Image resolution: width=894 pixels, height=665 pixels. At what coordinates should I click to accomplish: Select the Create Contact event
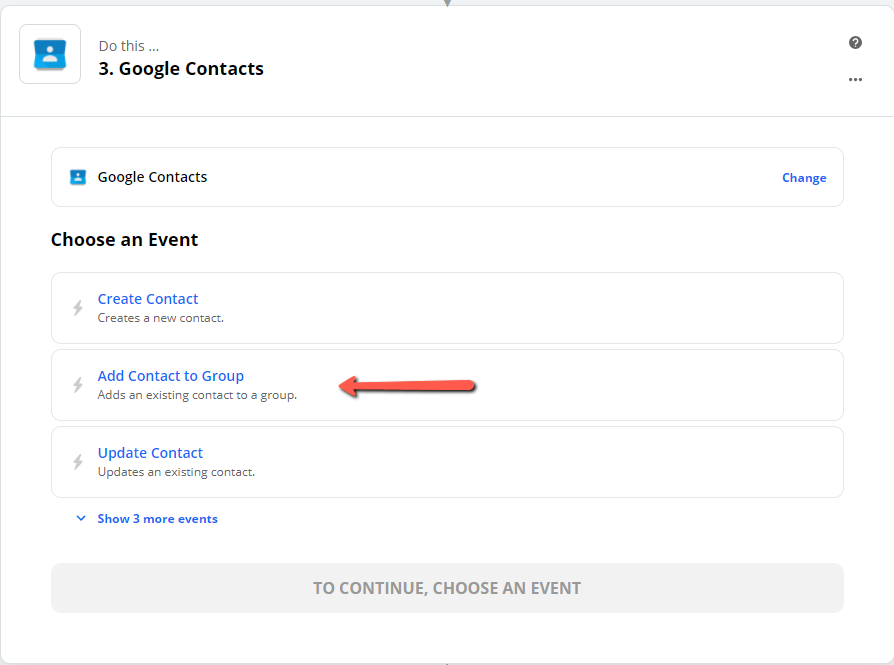(448, 308)
